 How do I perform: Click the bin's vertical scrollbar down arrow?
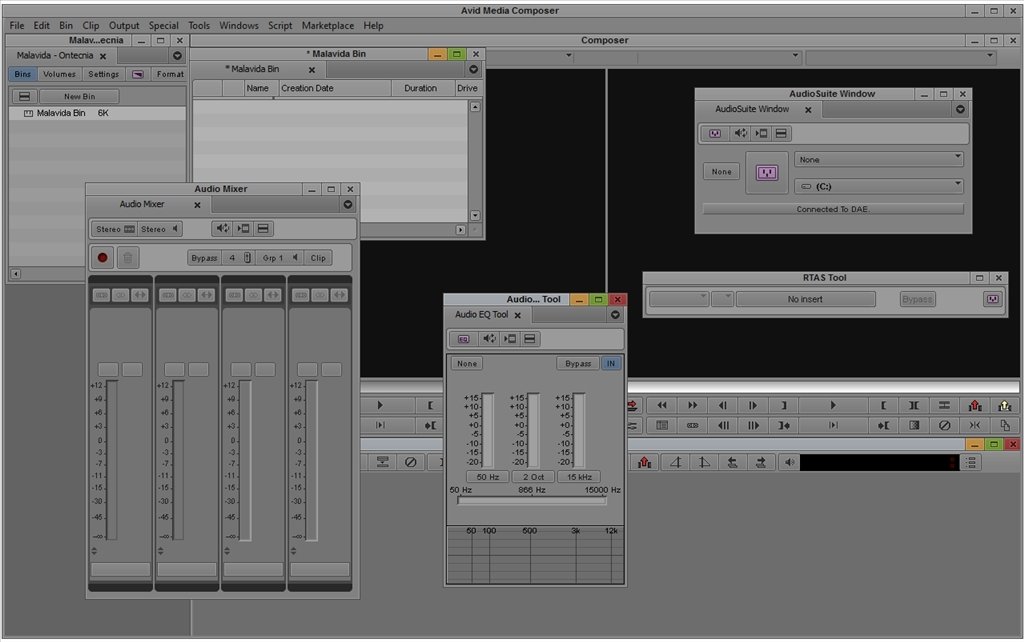(x=475, y=215)
